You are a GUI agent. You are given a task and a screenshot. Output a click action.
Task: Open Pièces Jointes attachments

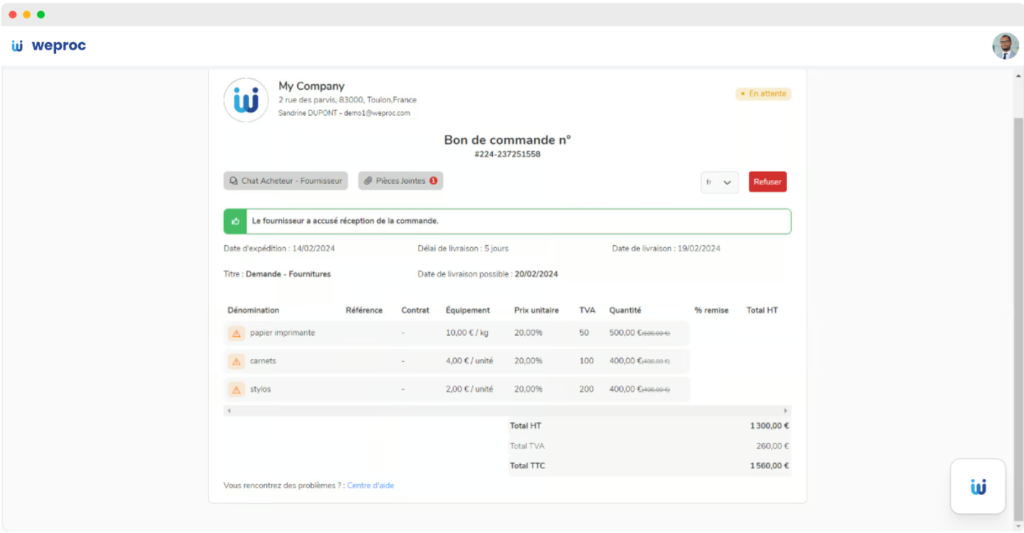[400, 181]
